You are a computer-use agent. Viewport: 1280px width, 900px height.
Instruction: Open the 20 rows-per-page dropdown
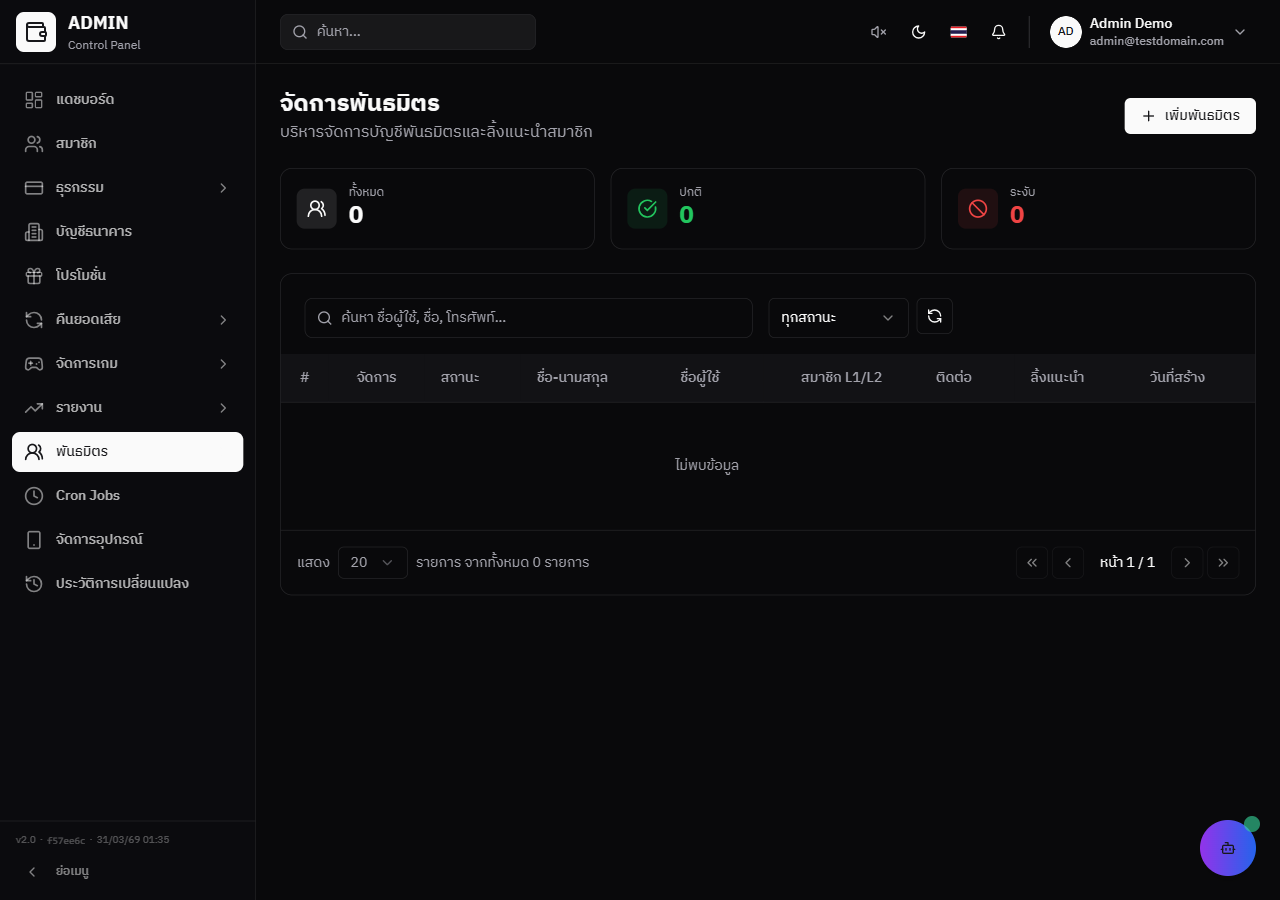point(373,563)
